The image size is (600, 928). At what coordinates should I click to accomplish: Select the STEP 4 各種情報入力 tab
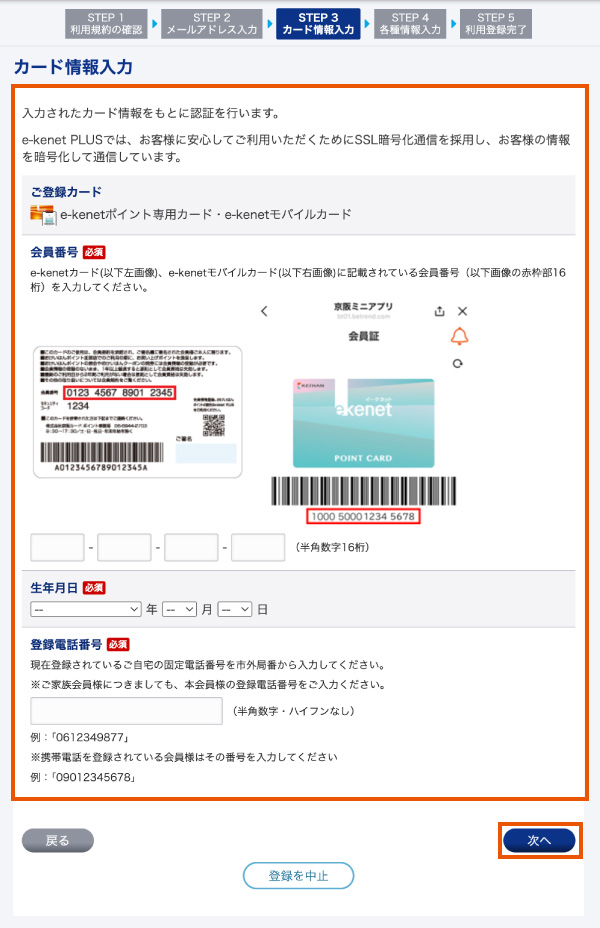[x=410, y=24]
